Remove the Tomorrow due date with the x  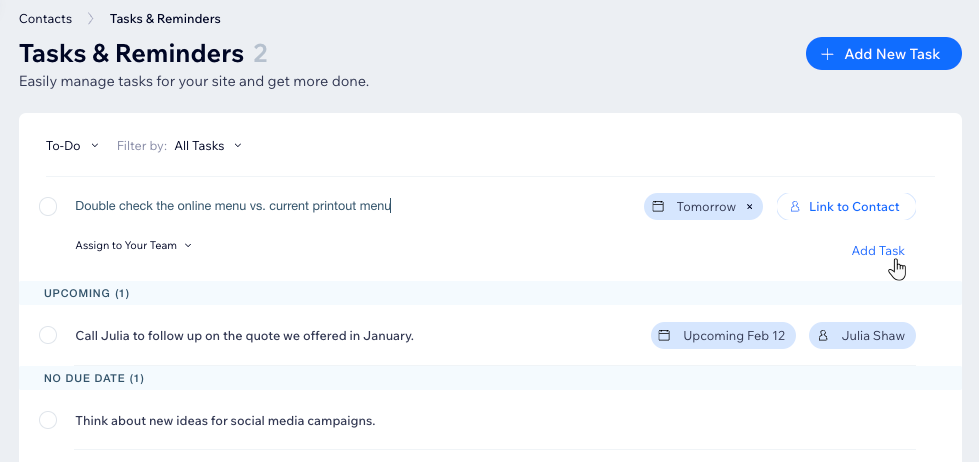tap(750, 207)
